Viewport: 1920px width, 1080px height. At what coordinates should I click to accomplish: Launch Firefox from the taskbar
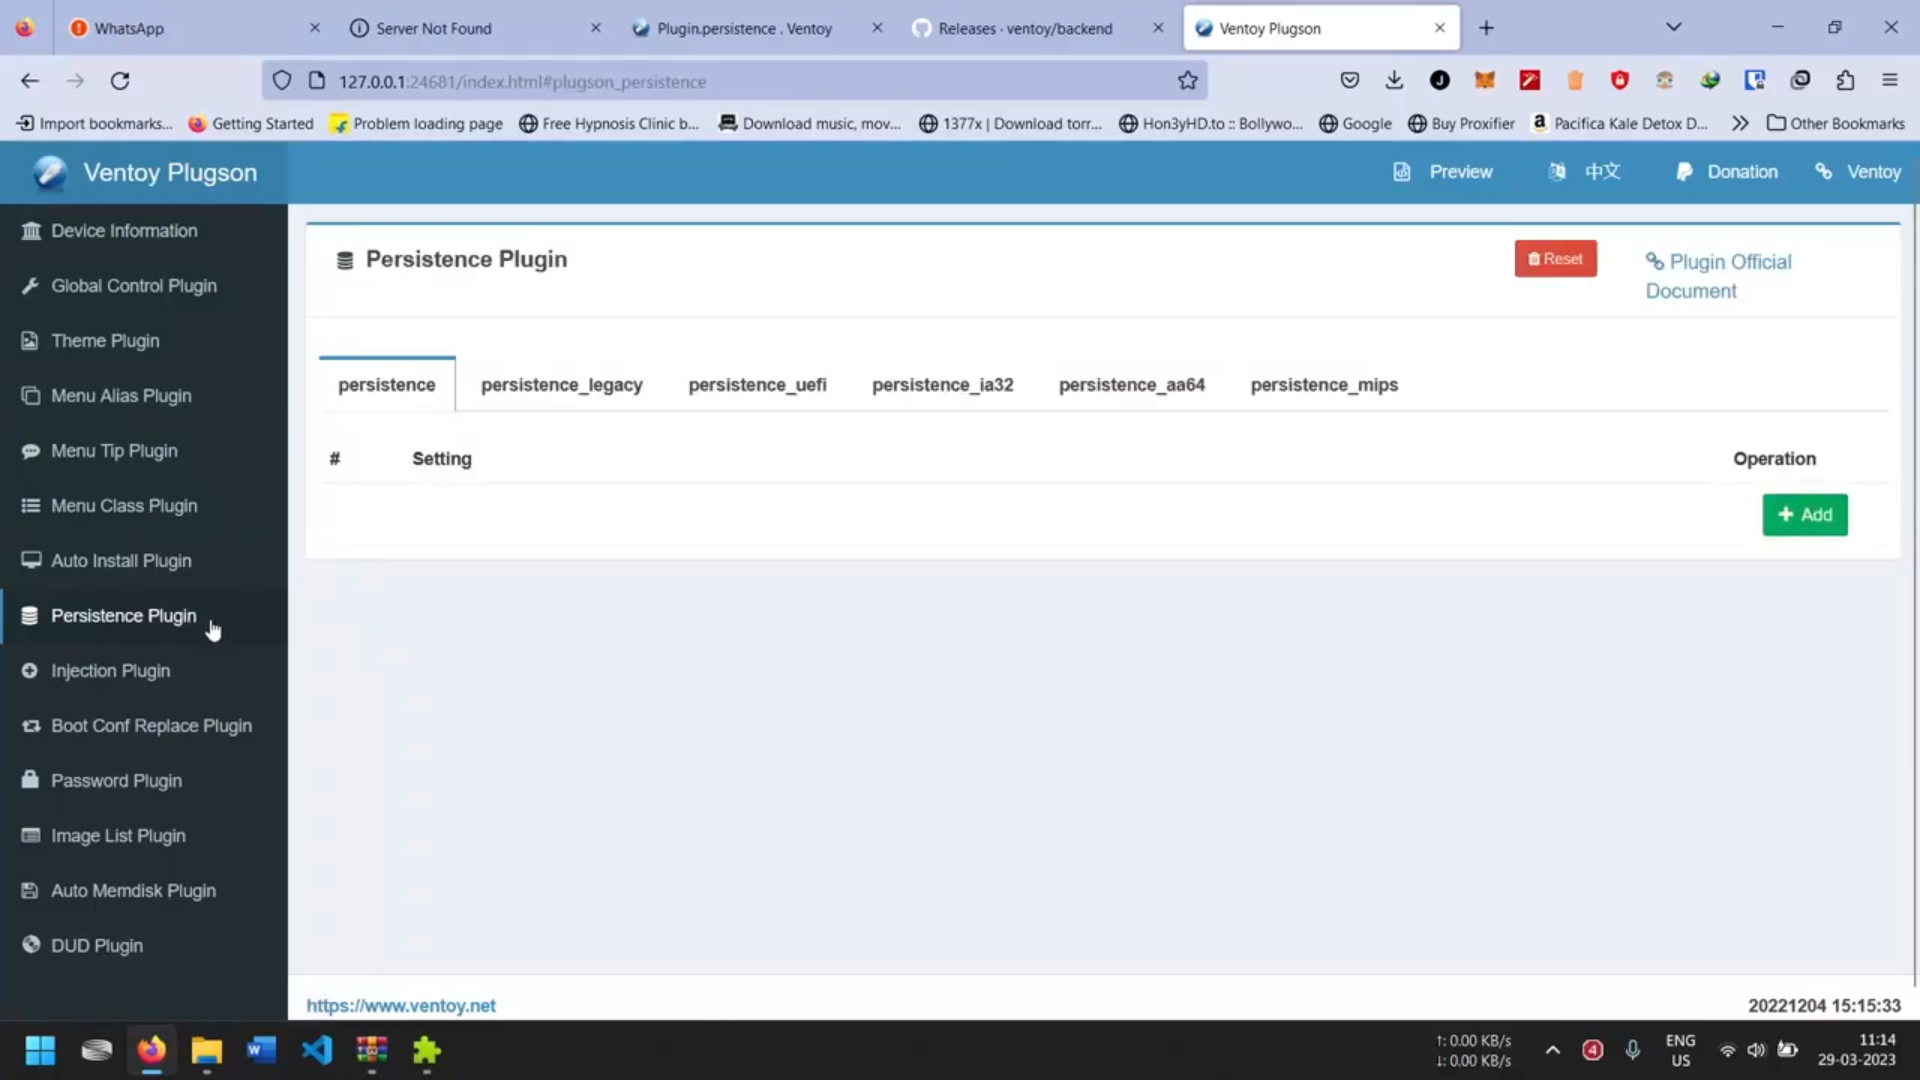[151, 1051]
